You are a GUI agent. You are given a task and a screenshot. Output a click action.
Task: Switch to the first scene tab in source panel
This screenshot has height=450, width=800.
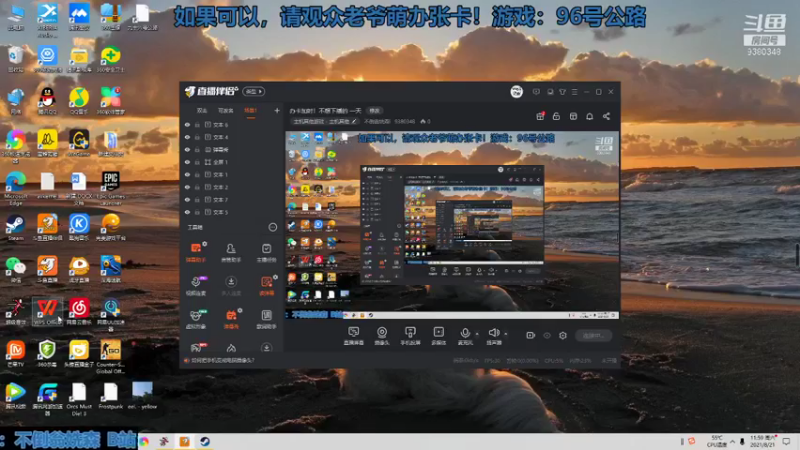click(x=202, y=111)
